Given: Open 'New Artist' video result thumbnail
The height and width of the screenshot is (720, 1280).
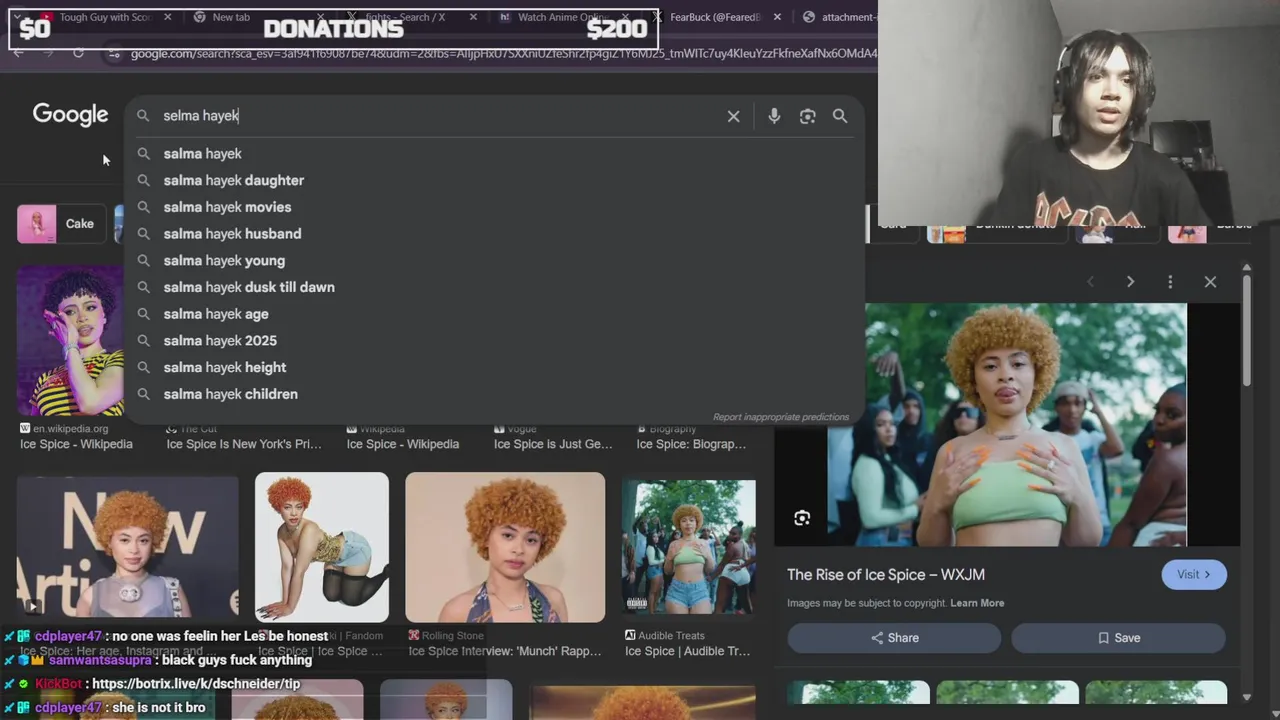Looking at the screenshot, I should coord(127,548).
